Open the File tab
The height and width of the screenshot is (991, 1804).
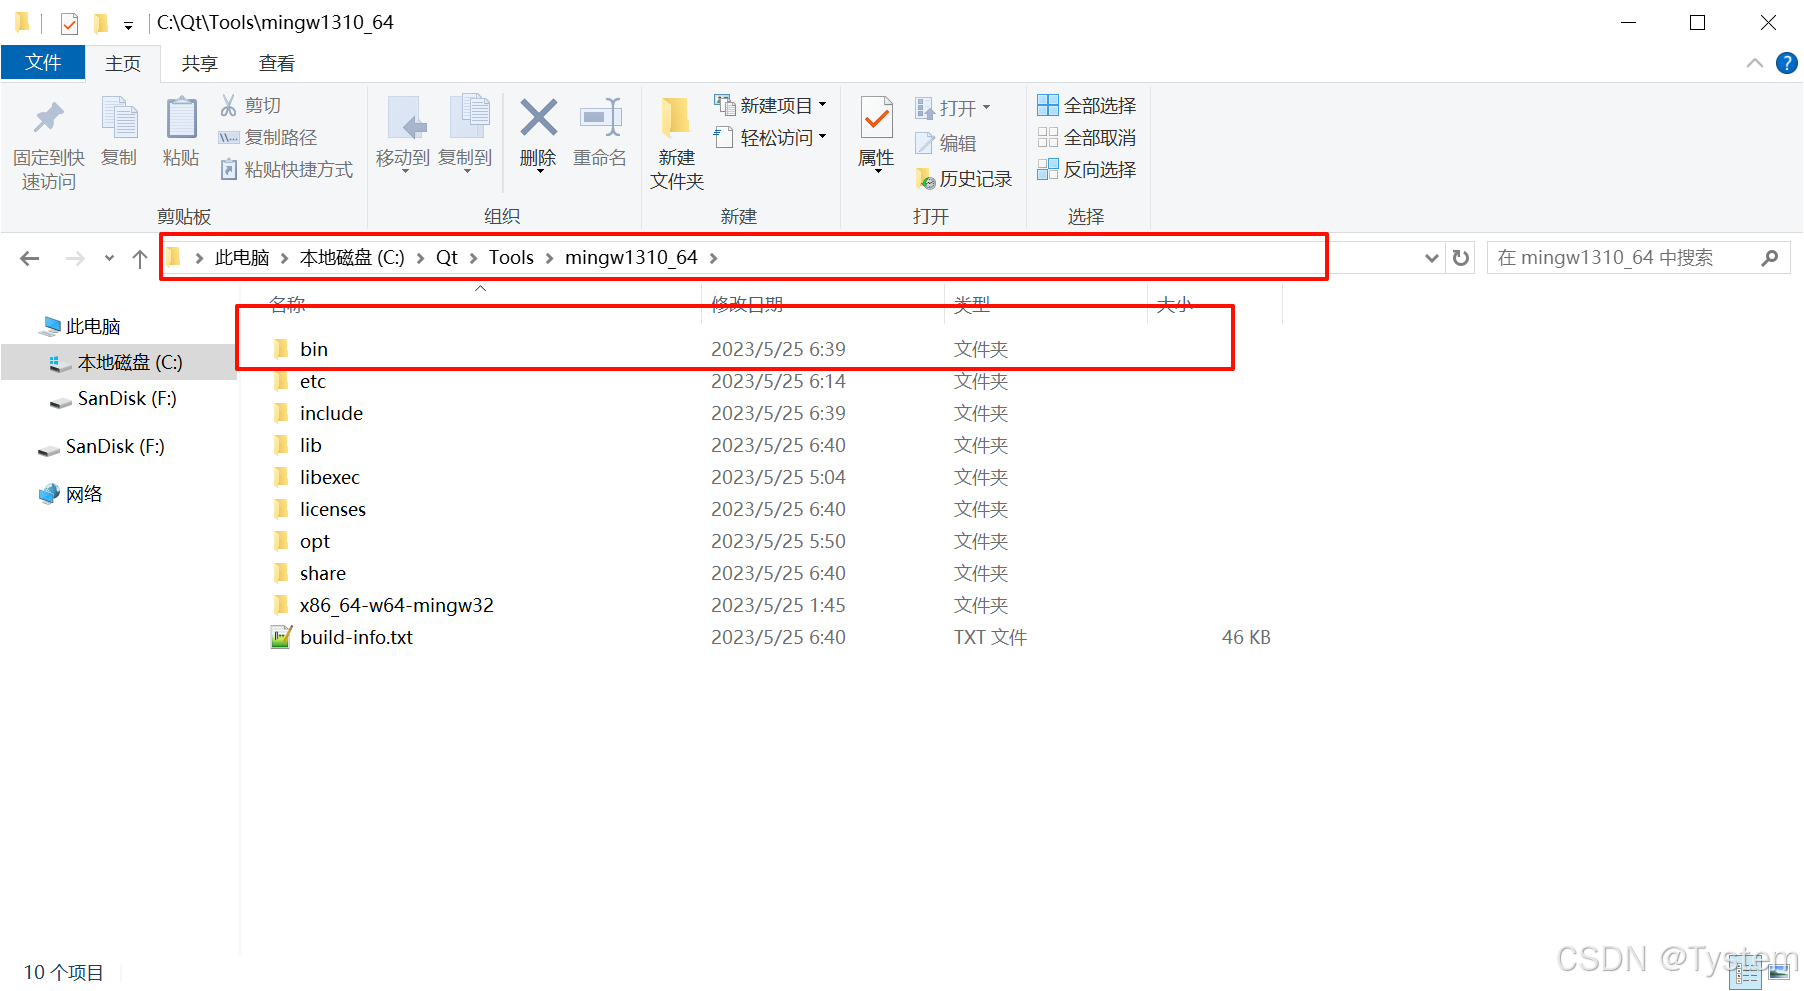43,62
